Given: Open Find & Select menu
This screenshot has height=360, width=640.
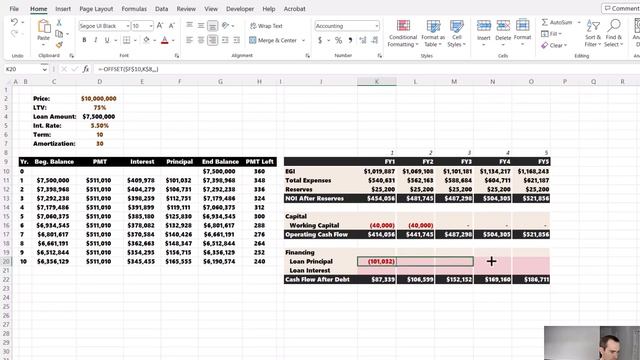Looking at the screenshot, I should click(x=613, y=33).
